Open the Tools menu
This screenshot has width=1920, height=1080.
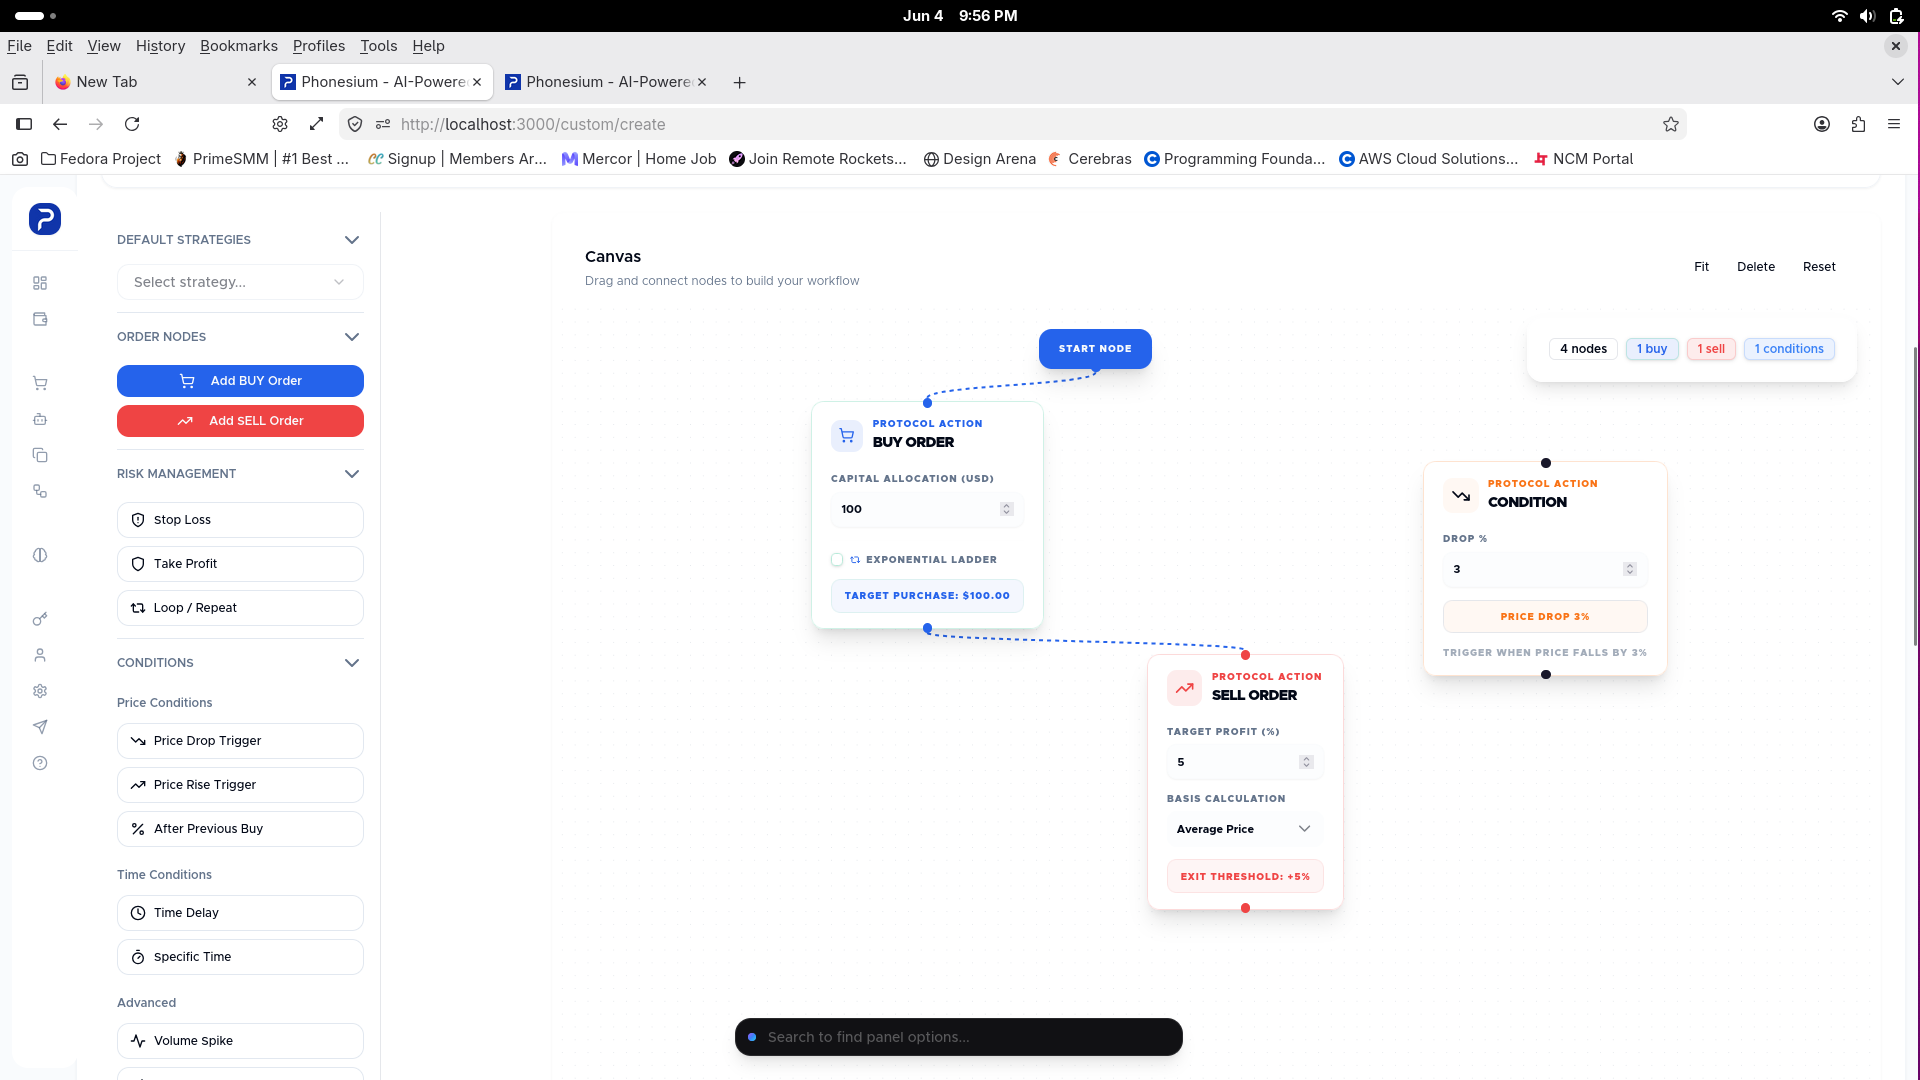(378, 46)
